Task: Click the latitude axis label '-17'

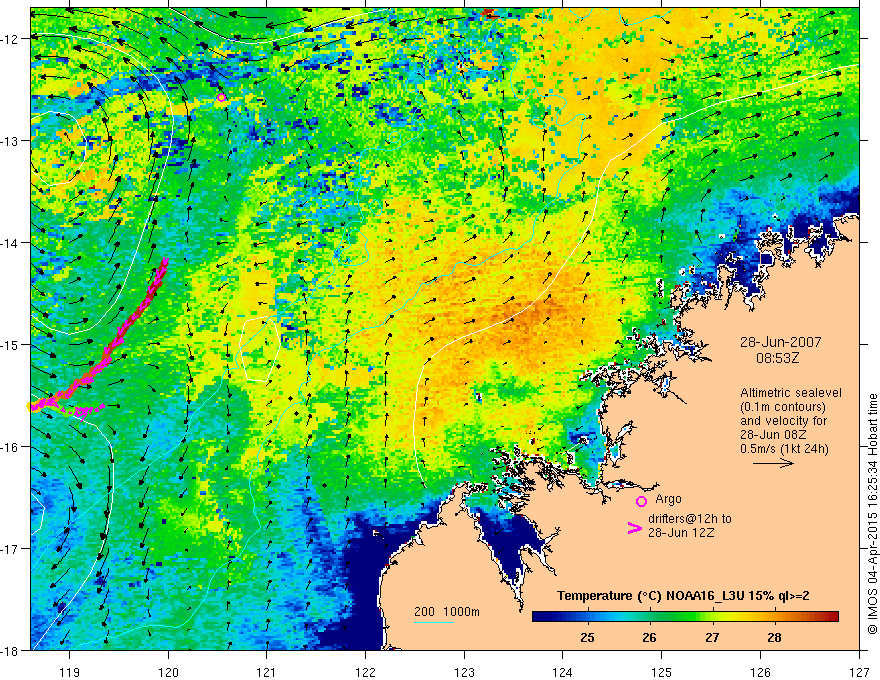Action: click(11, 549)
